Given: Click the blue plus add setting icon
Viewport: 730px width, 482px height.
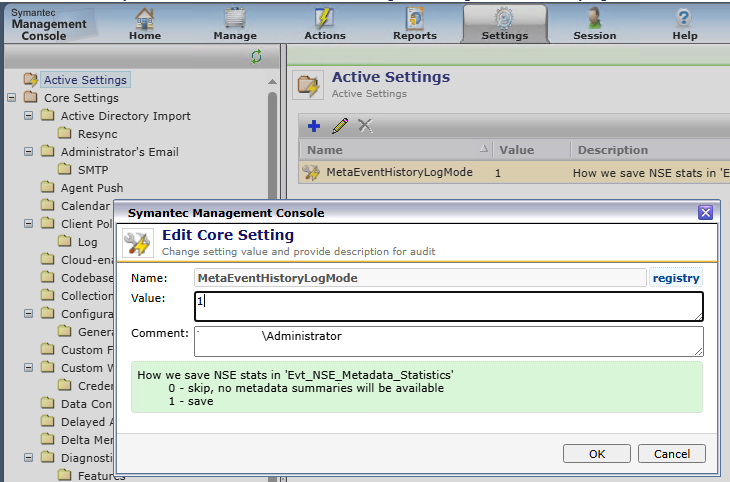Looking at the screenshot, I should point(313,126).
